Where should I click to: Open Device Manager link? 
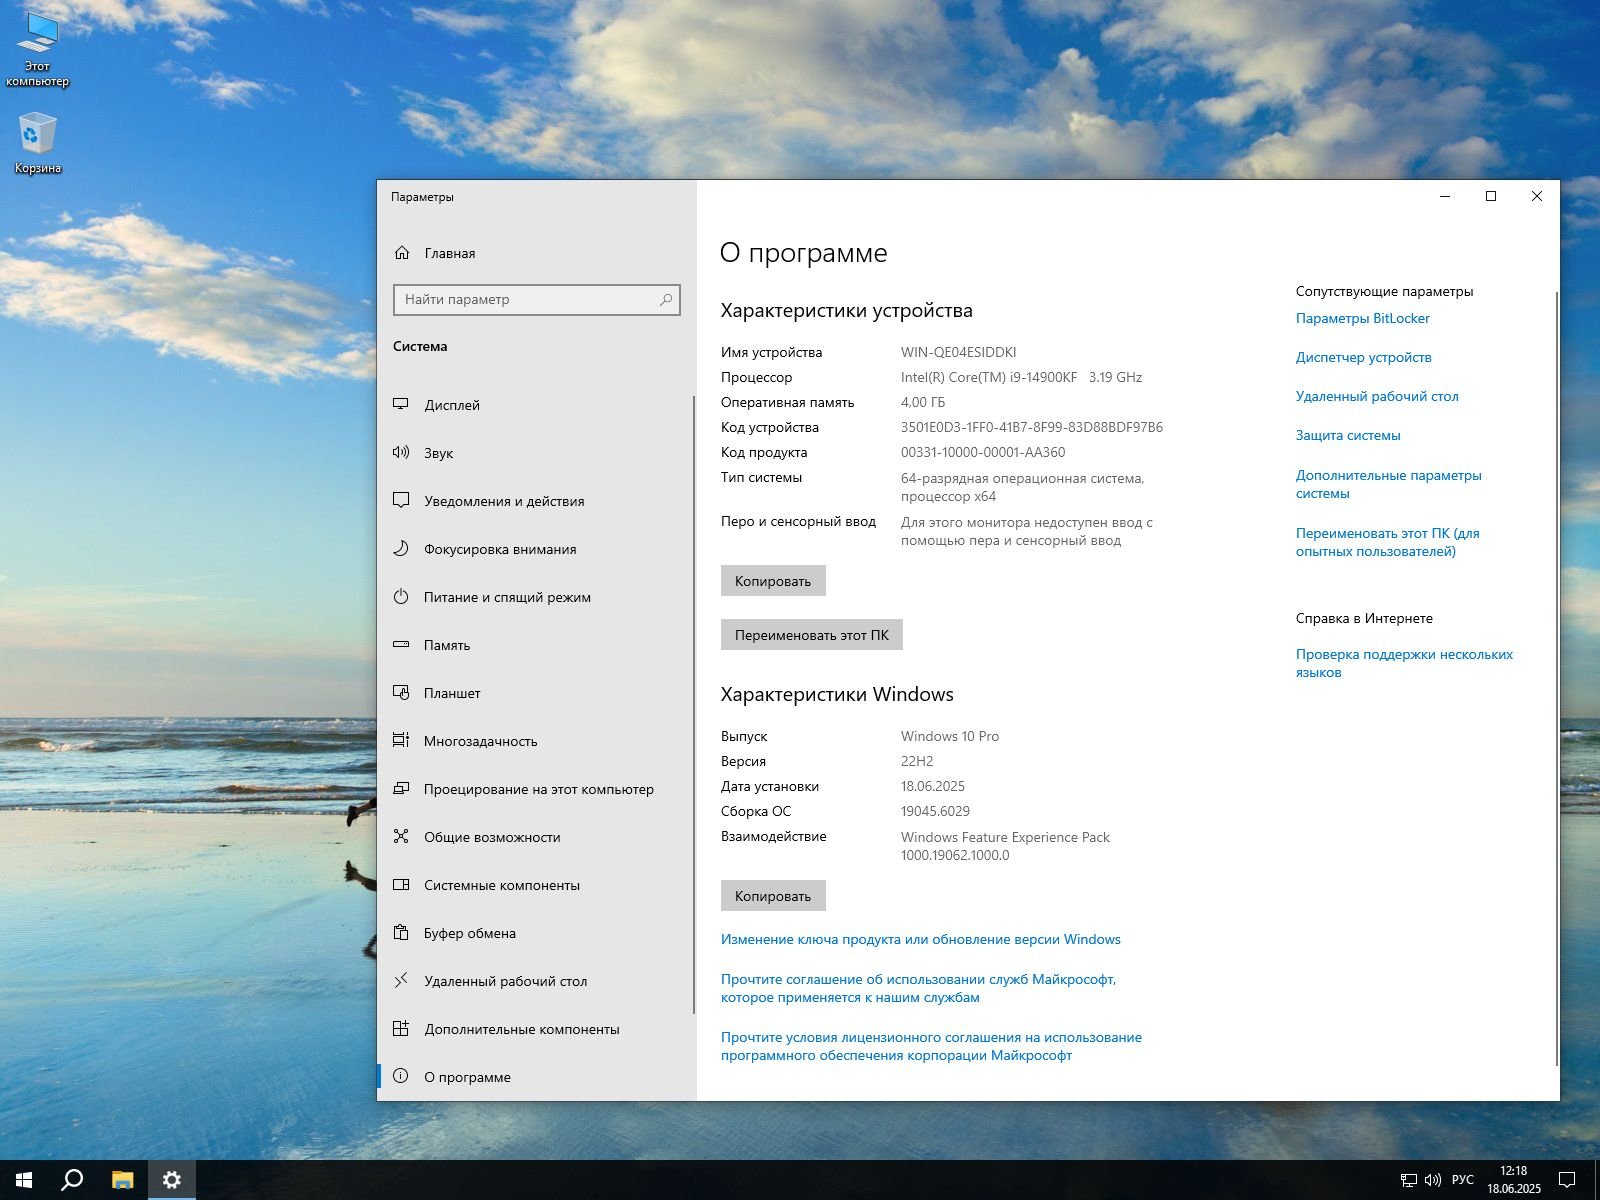(1363, 357)
